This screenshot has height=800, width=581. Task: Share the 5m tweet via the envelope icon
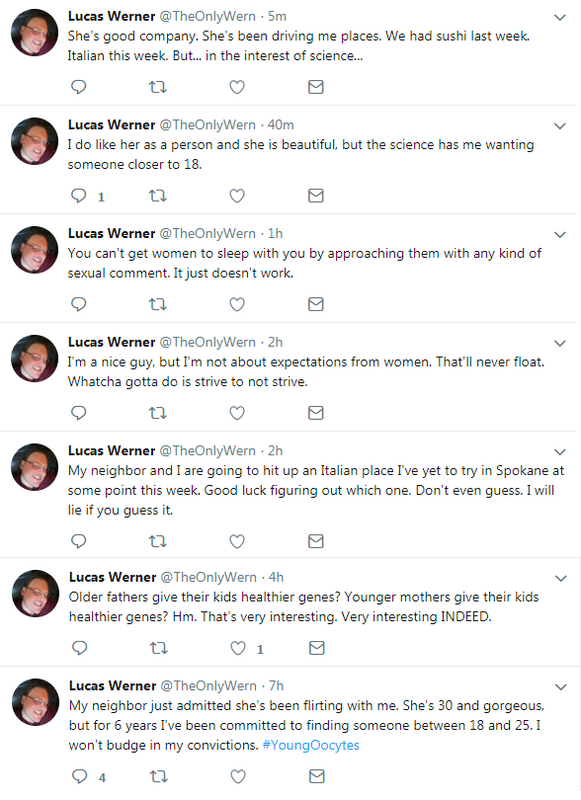[316, 87]
